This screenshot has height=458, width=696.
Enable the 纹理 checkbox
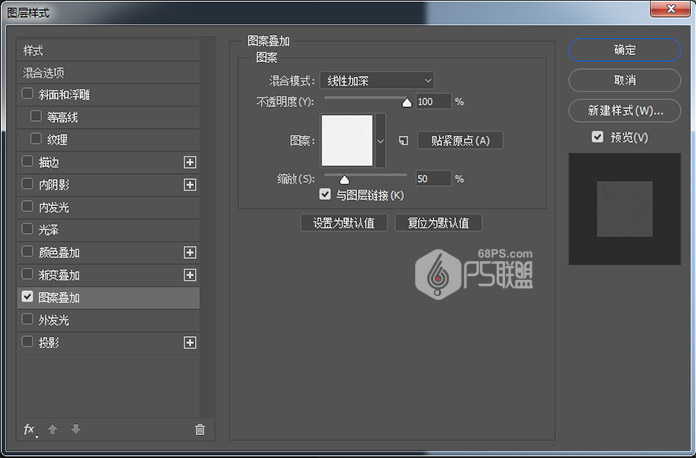click(36, 138)
